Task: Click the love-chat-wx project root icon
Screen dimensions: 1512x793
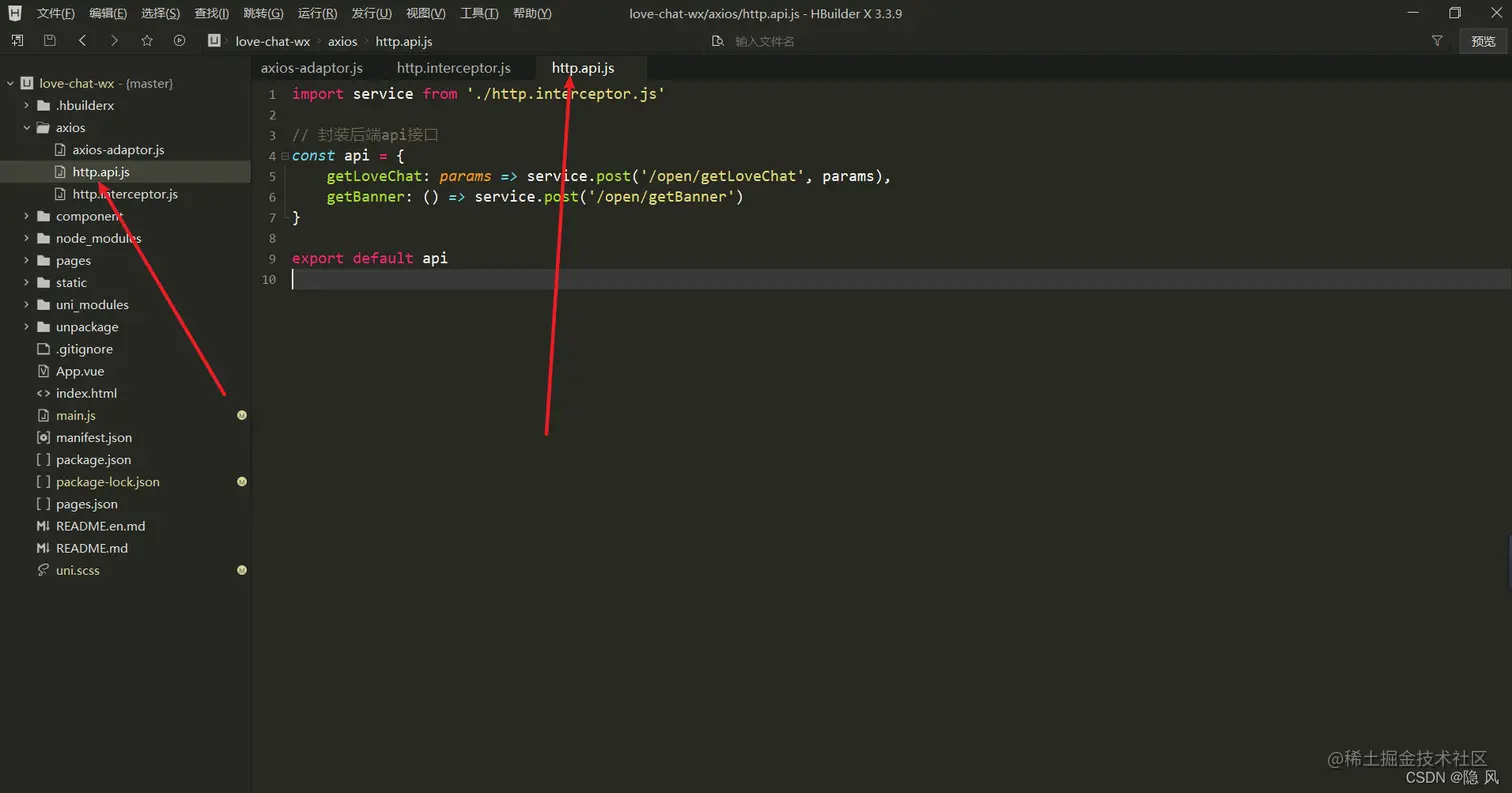Action: tap(27, 83)
